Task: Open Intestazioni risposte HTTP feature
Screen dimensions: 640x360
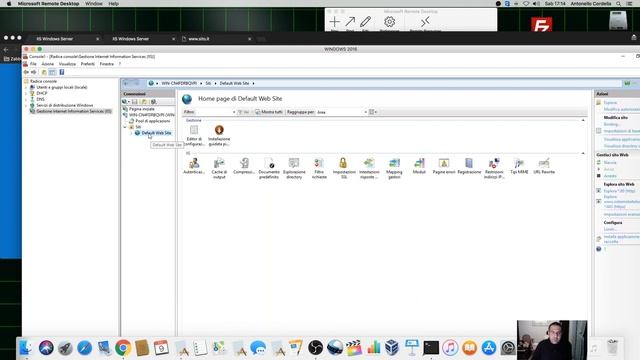Action: 369,168
